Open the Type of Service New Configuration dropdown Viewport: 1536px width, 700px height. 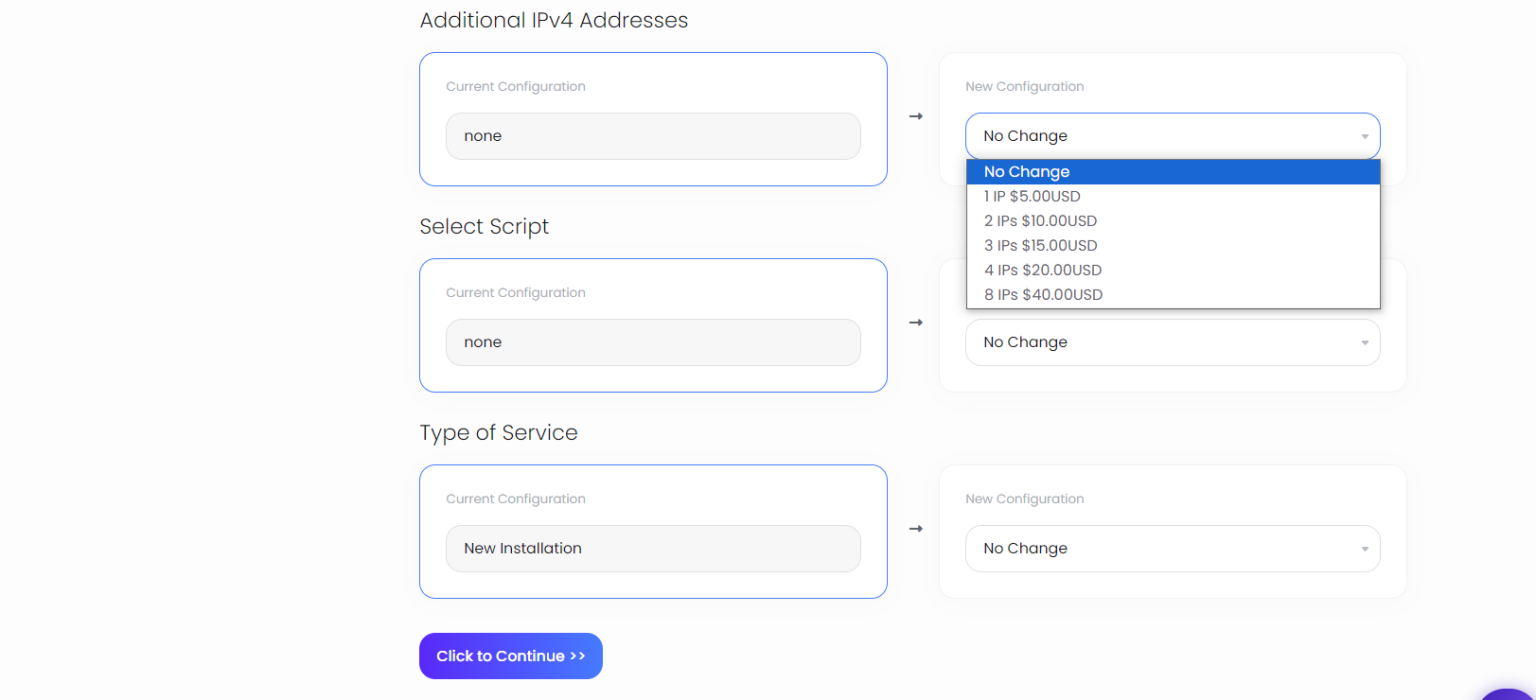(x=1172, y=548)
